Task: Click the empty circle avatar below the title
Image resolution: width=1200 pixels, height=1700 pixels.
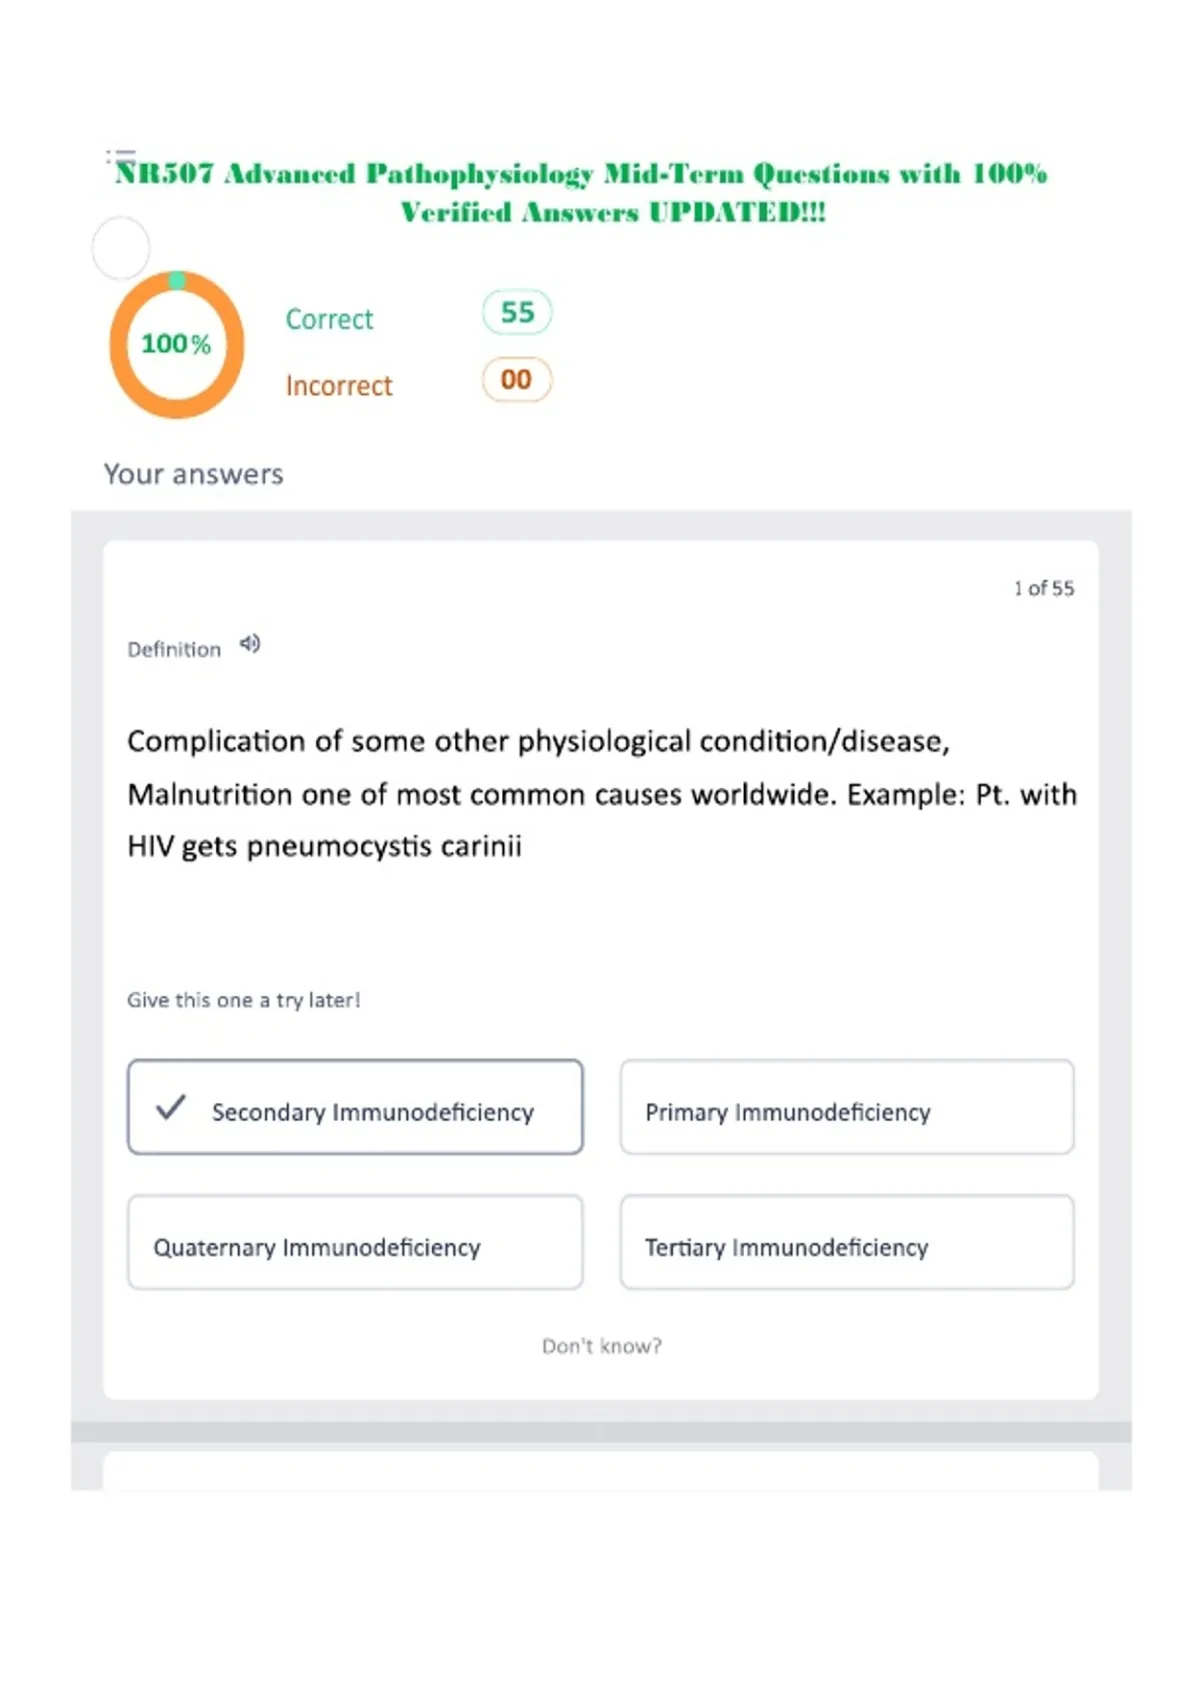Action: coord(121,247)
